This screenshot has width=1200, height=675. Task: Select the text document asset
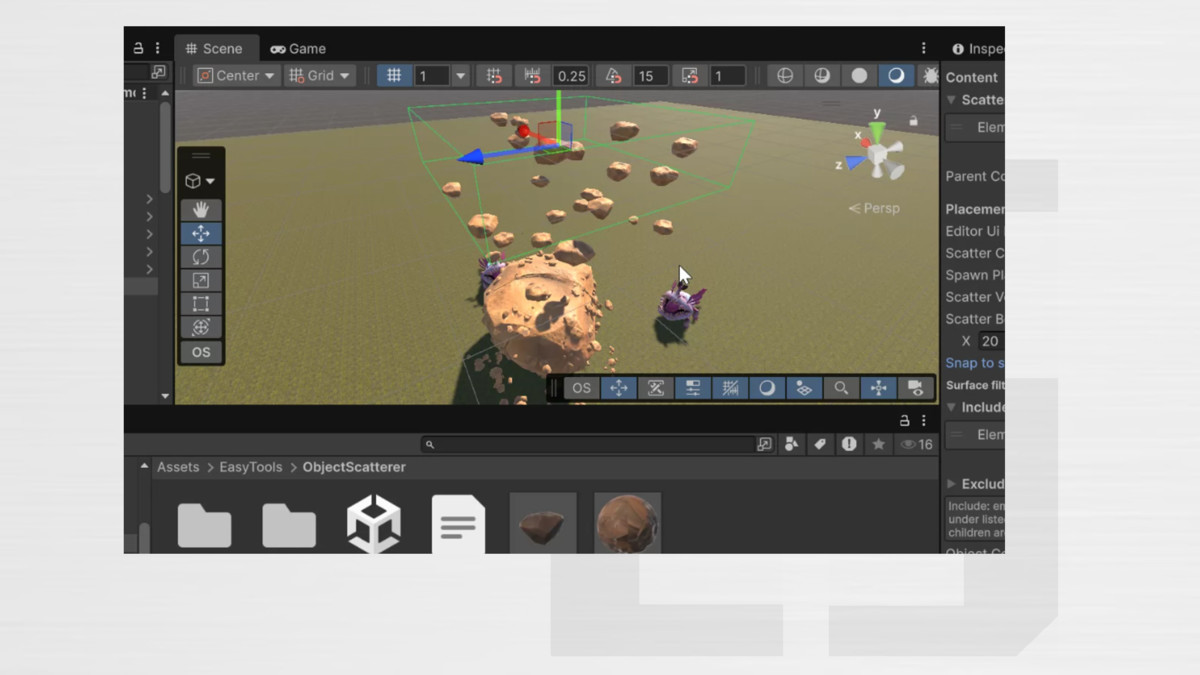[x=458, y=524]
